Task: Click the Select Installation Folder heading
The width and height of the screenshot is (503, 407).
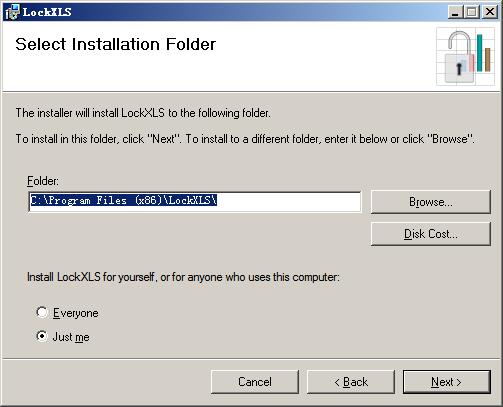Action: tap(116, 44)
